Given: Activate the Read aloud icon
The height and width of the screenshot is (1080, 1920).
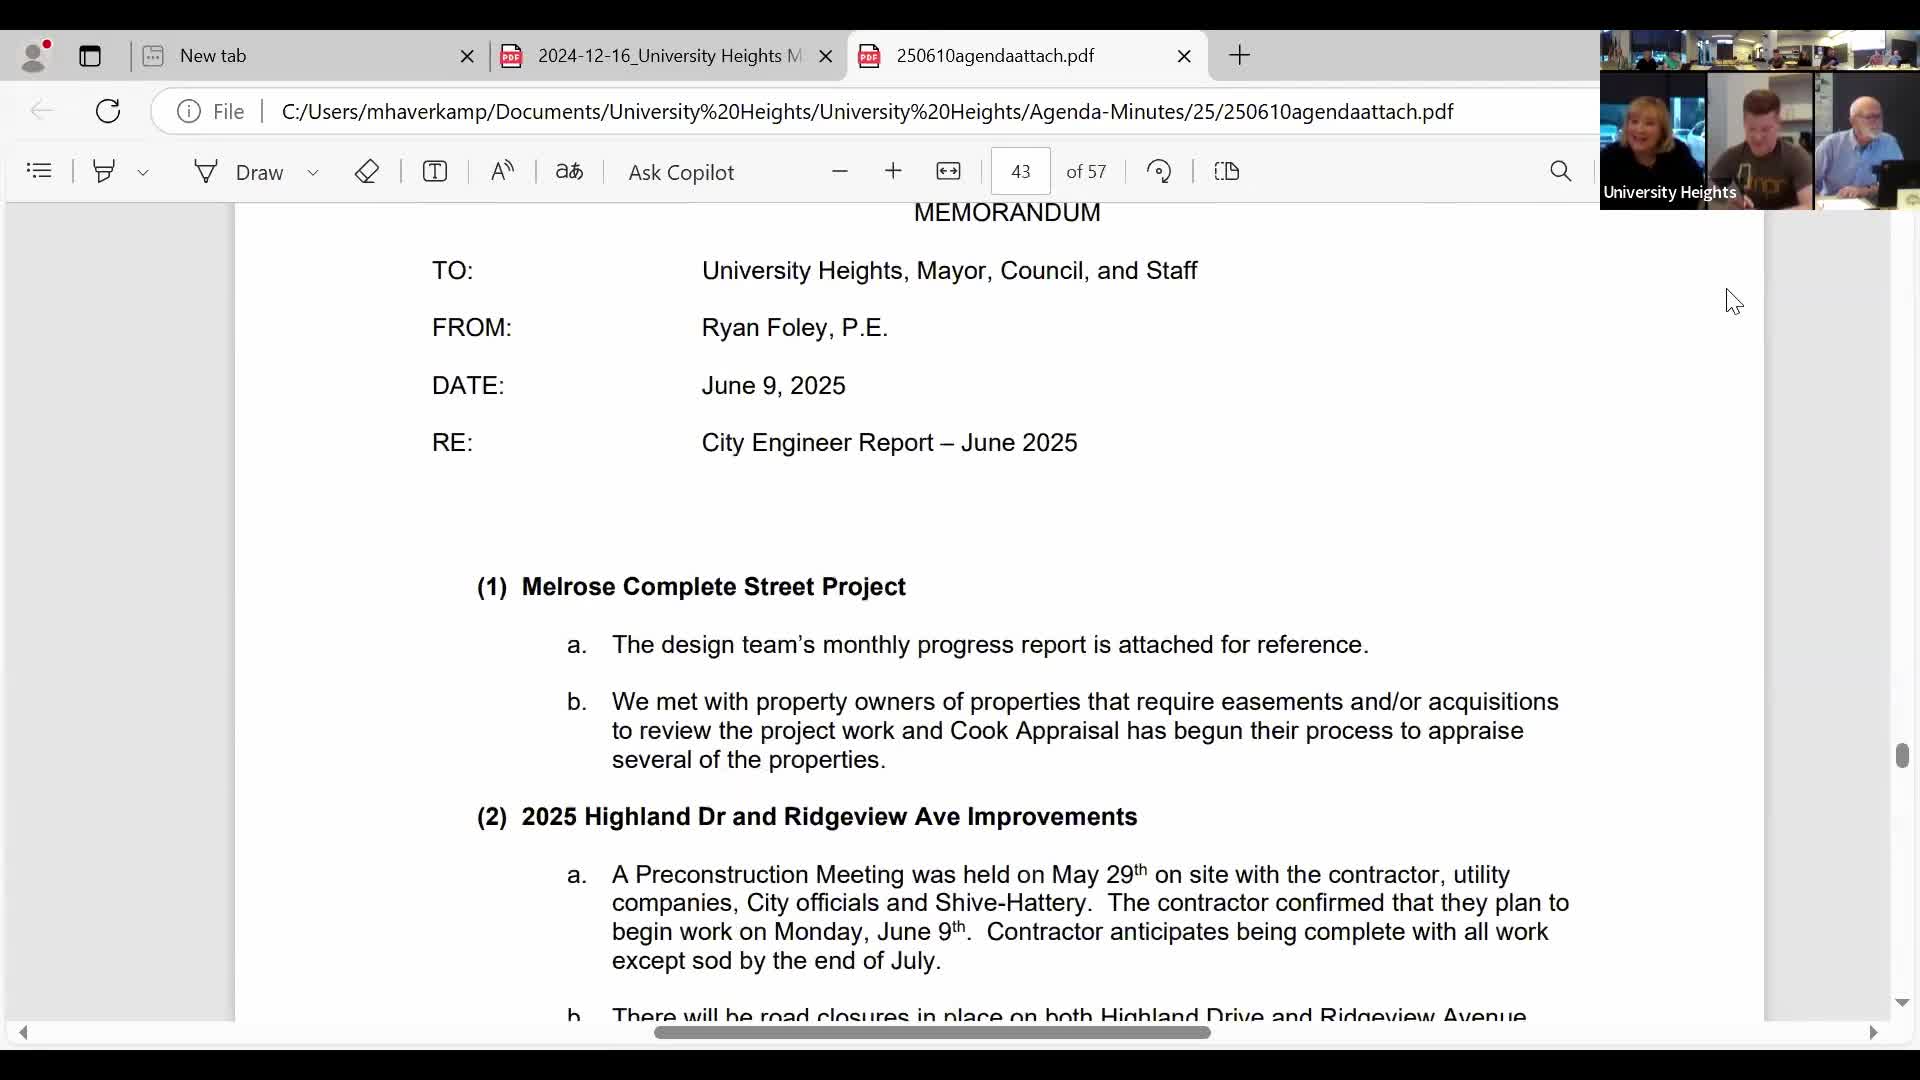Looking at the screenshot, I should click(x=503, y=172).
